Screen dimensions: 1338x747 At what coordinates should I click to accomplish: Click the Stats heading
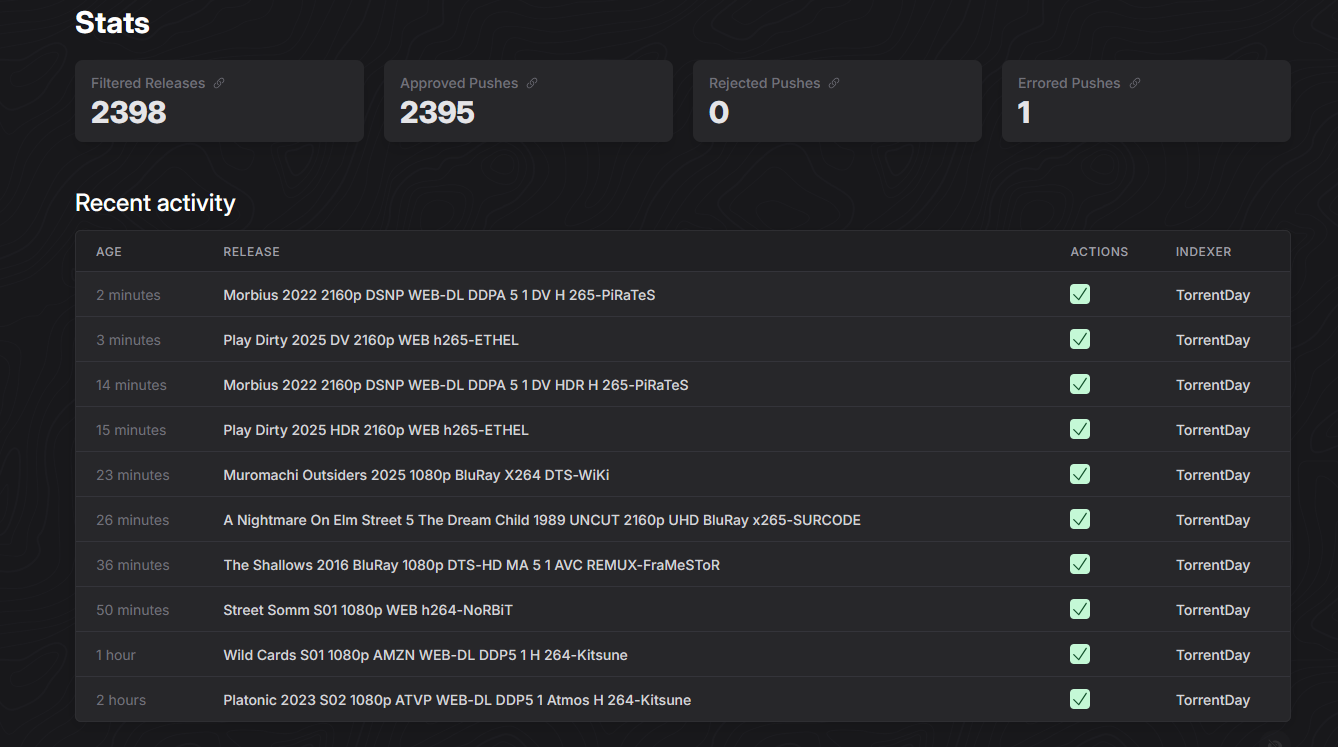[x=112, y=22]
